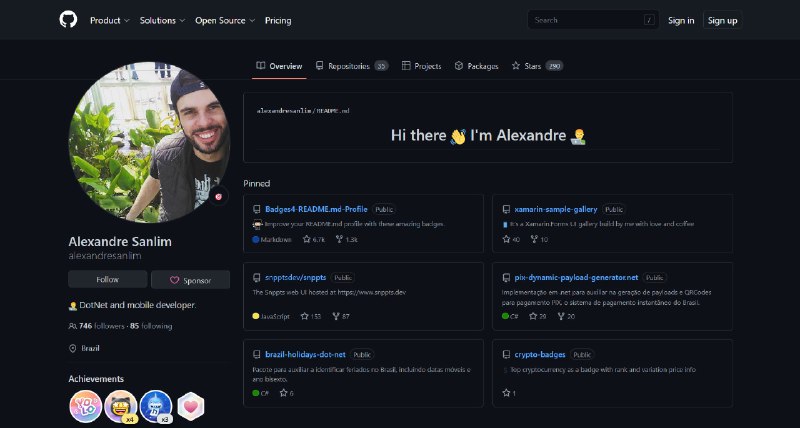
Task: Switch to the Stars tab
Action: tap(537, 66)
